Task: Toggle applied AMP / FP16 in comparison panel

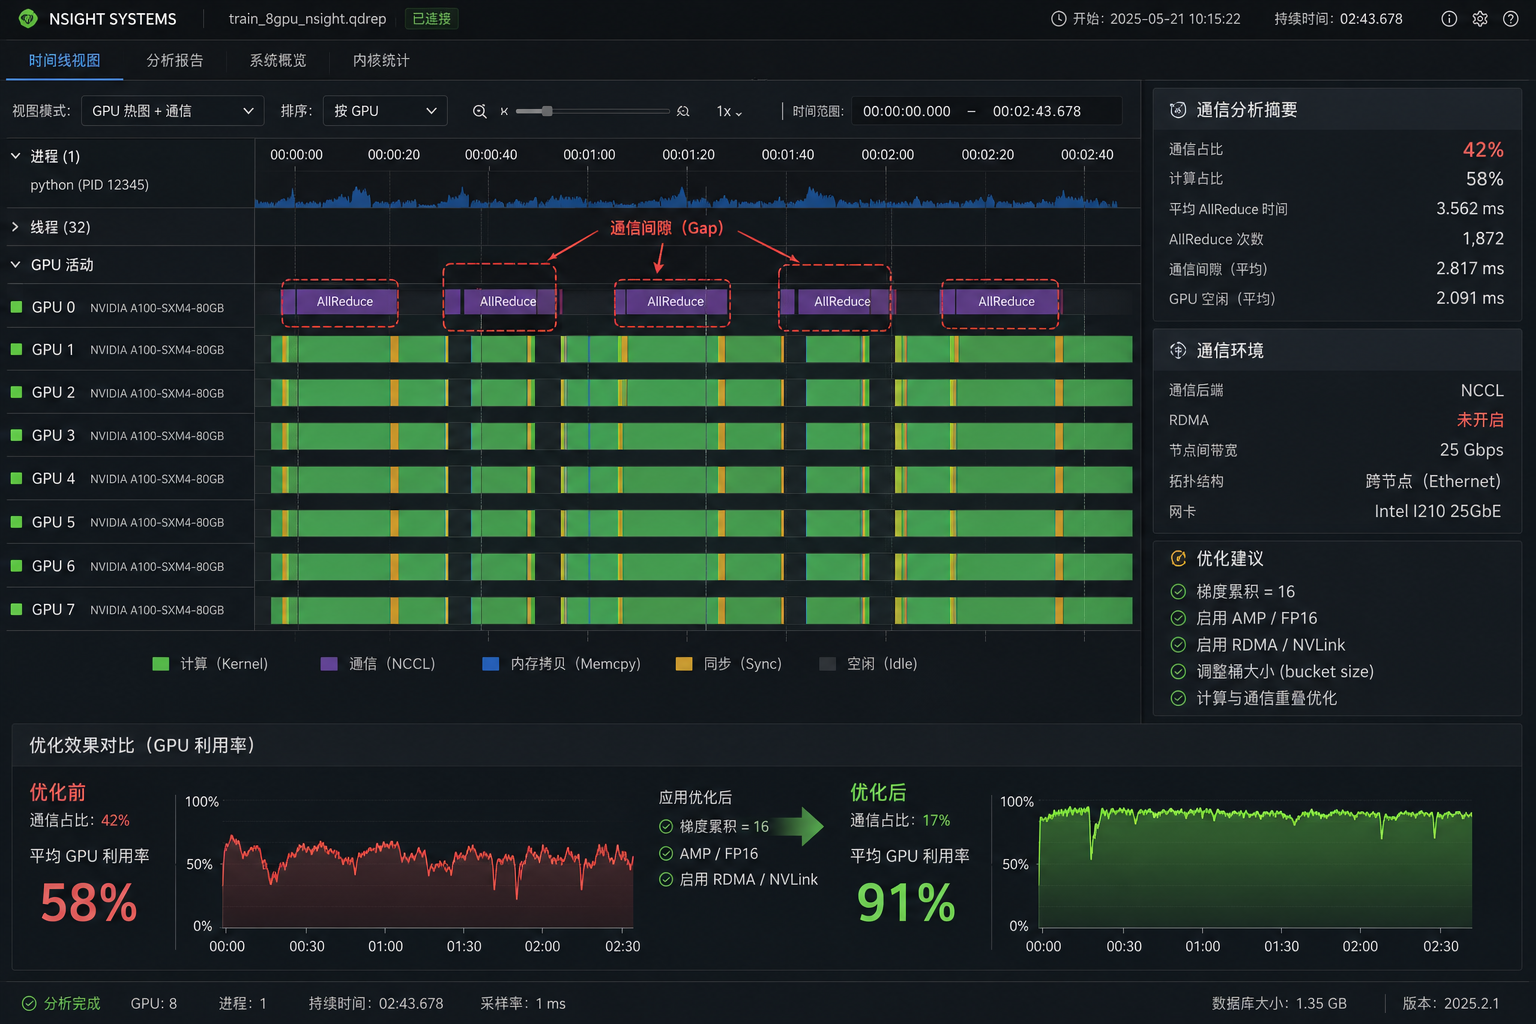Action: pyautogui.click(x=666, y=853)
